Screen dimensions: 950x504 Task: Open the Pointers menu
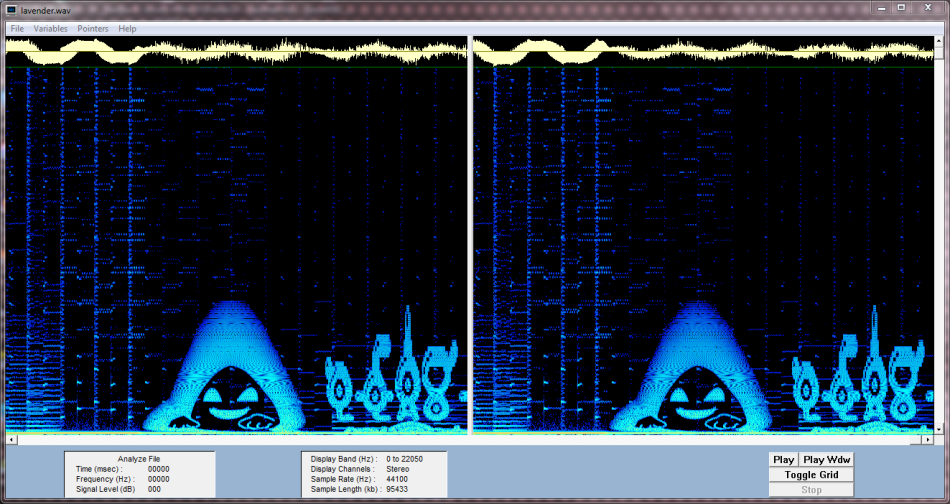click(93, 28)
